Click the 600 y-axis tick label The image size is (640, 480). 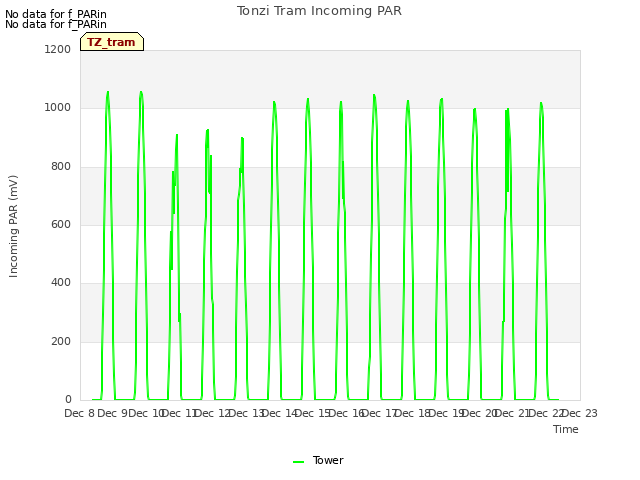click(x=61, y=224)
